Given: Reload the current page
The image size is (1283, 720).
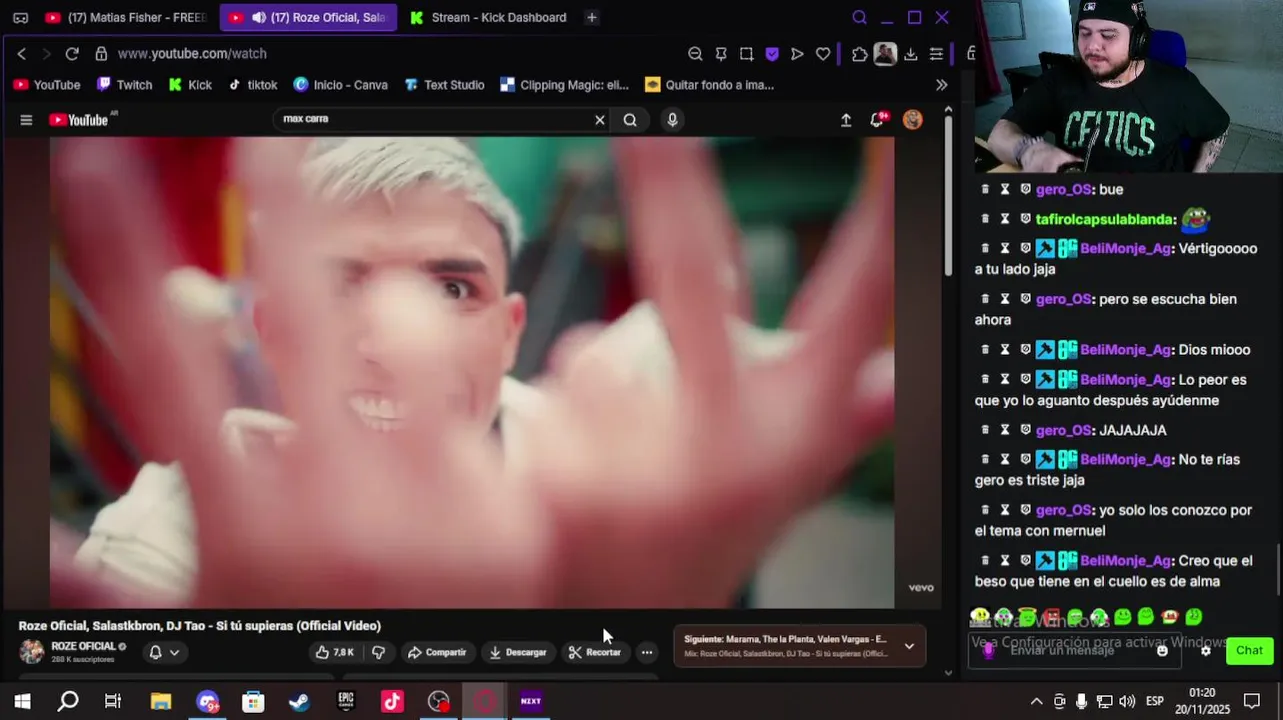Looking at the screenshot, I should 72,54.
